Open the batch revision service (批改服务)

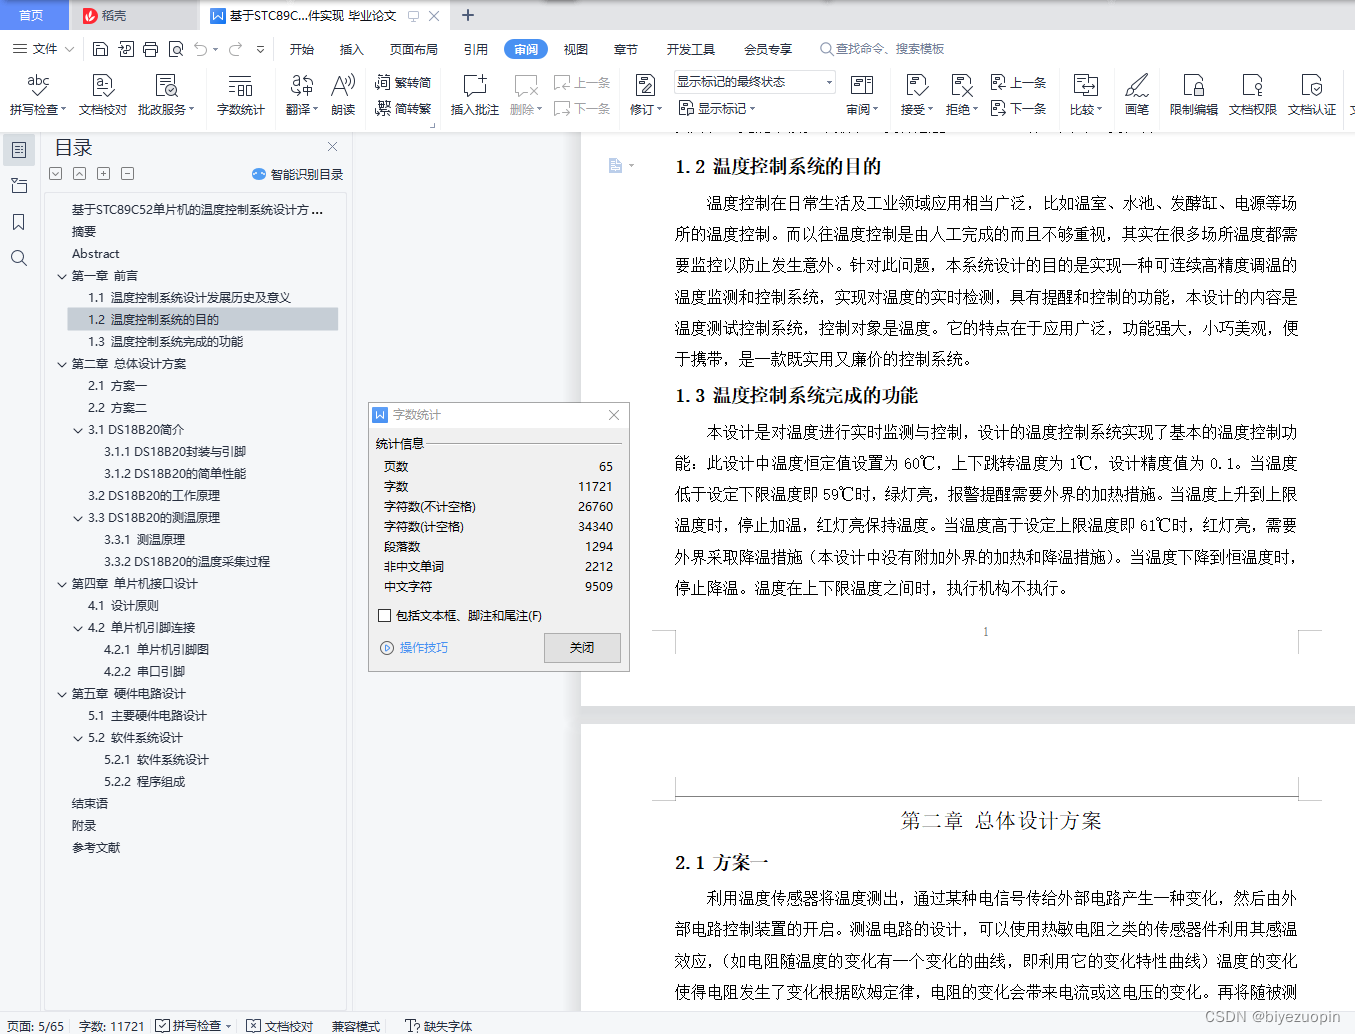[x=166, y=95]
